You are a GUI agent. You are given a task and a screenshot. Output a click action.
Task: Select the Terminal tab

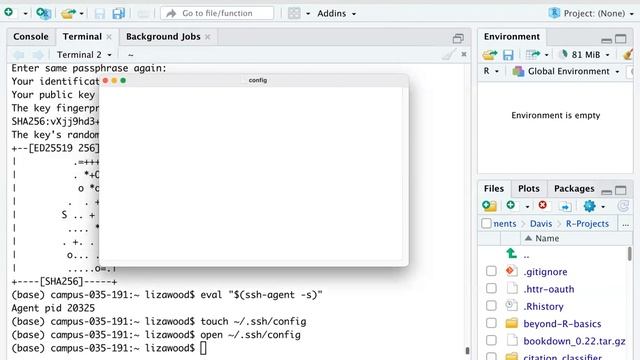82,37
